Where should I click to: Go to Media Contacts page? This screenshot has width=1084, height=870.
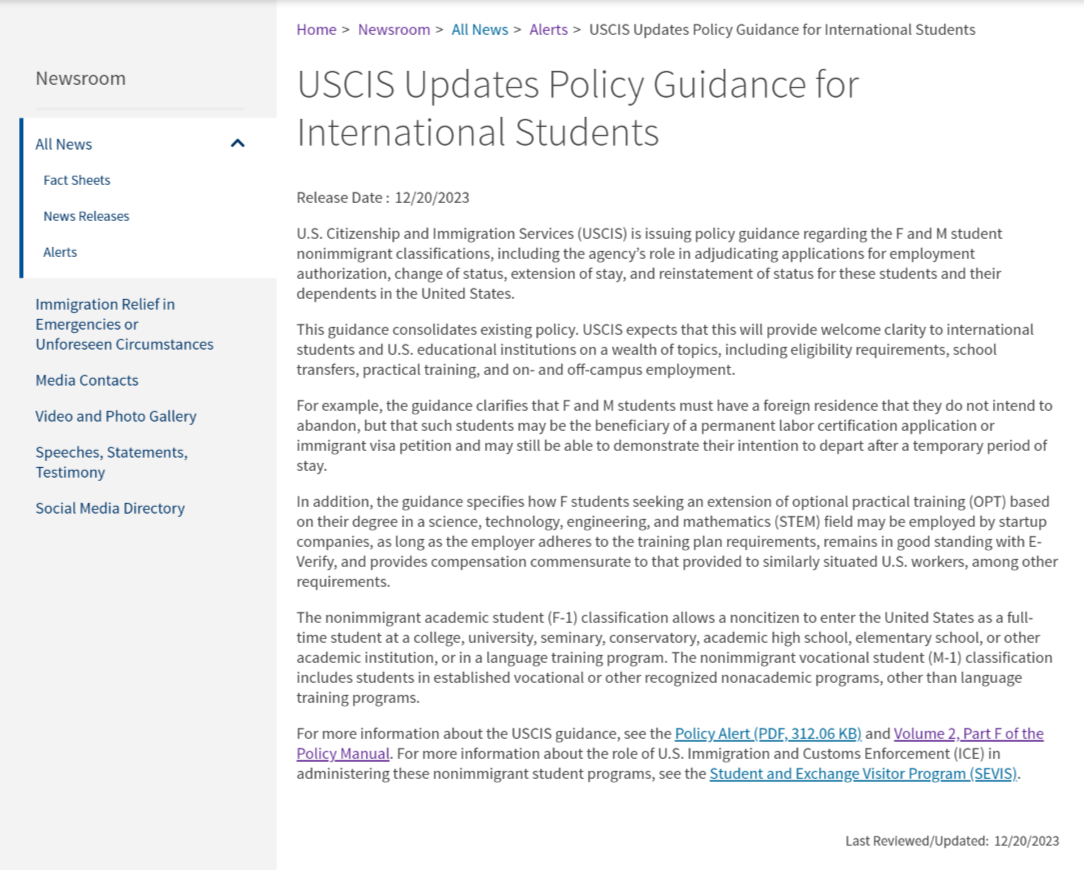point(87,380)
